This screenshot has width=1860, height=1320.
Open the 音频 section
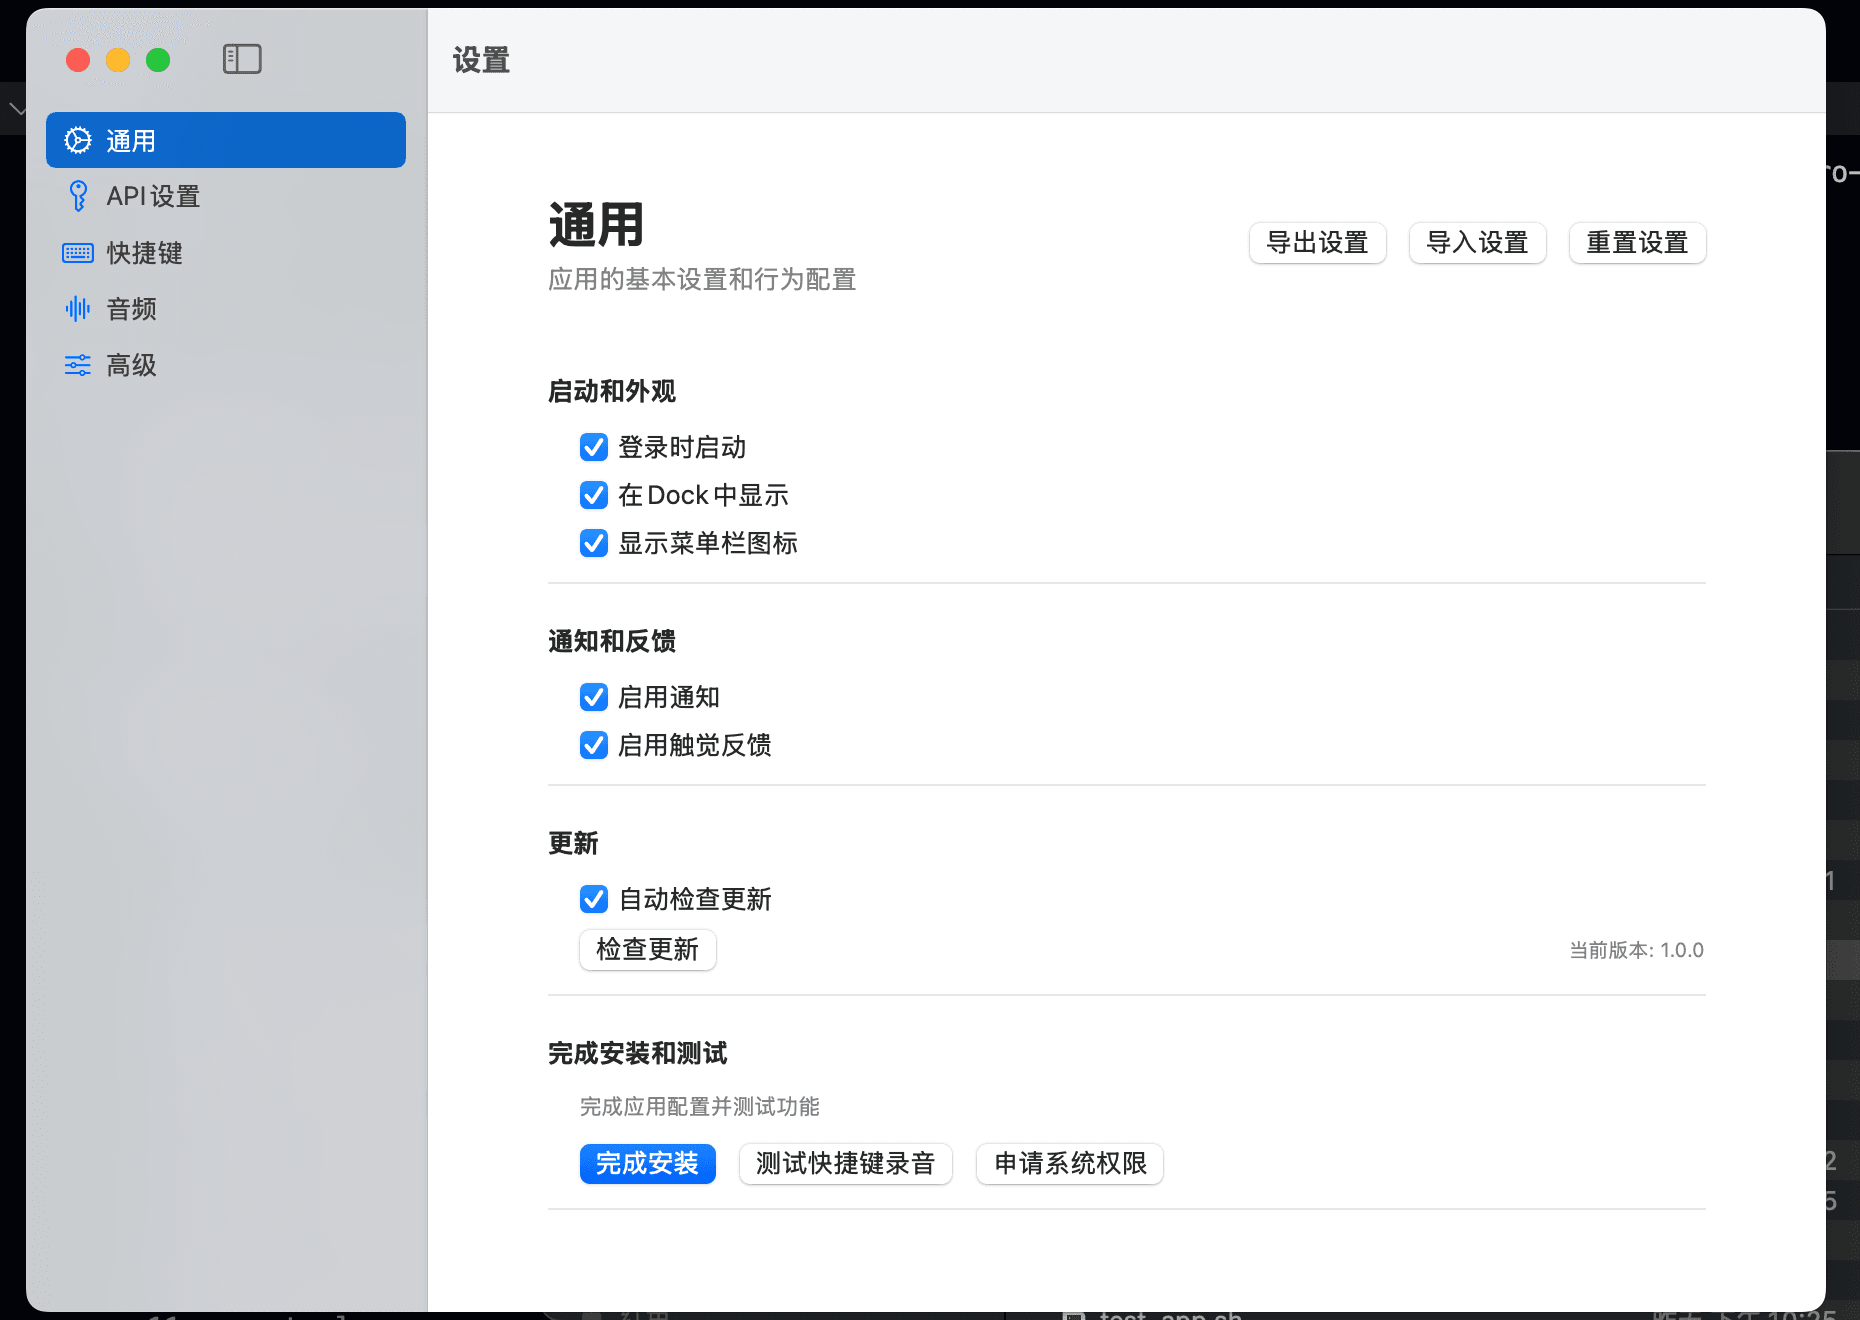pyautogui.click(x=226, y=308)
